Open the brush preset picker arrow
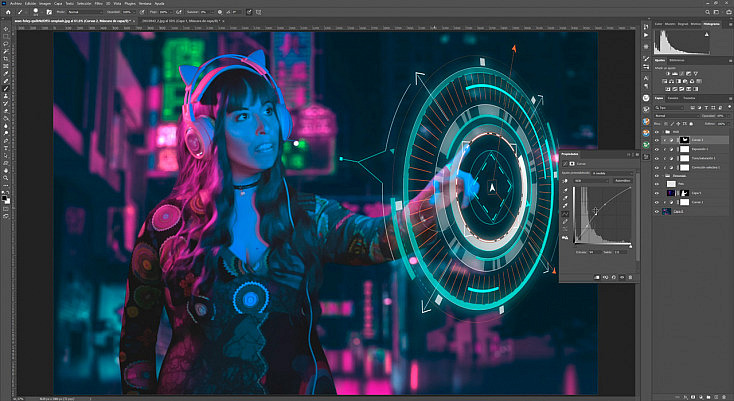Image resolution: width=734 pixels, height=401 pixels. (x=42, y=12)
